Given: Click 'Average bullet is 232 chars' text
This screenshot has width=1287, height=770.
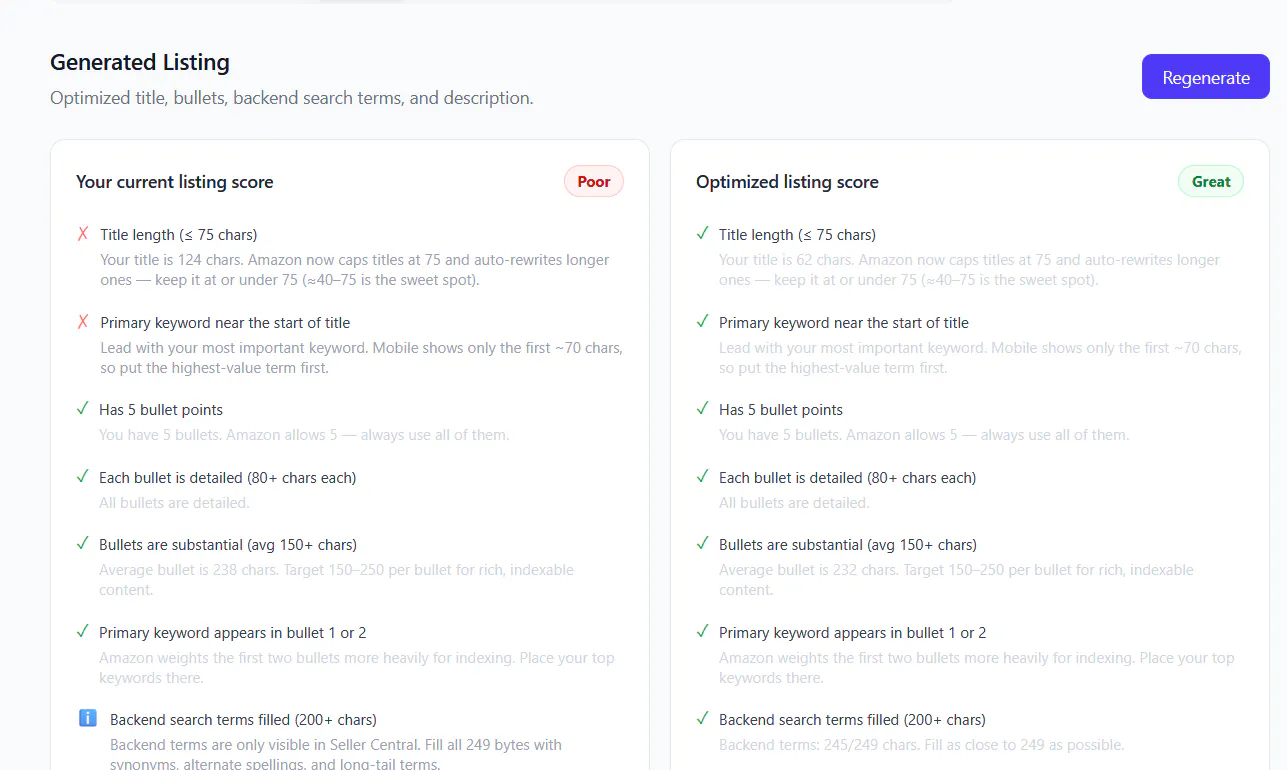Looking at the screenshot, I should (956, 580).
